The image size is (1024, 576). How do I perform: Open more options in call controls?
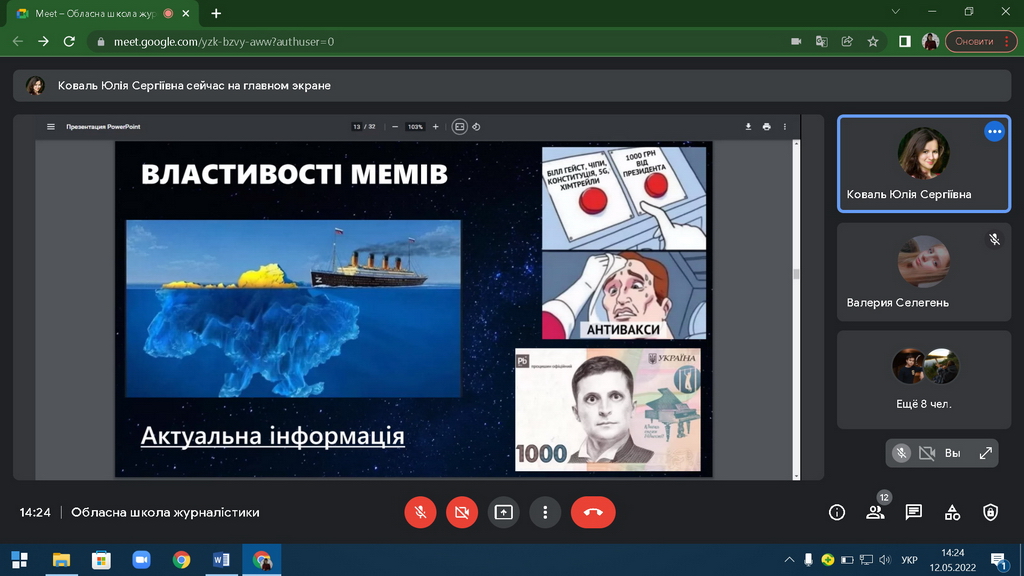tap(545, 513)
